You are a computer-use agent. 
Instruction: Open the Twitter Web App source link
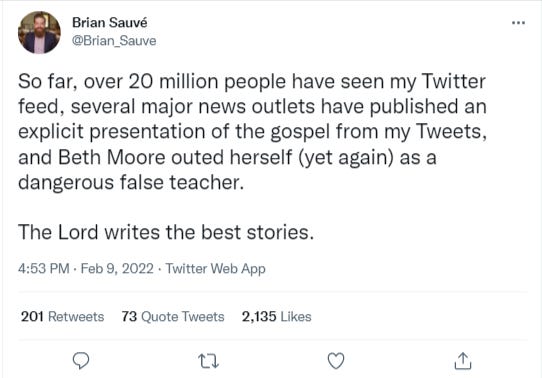(x=215, y=268)
